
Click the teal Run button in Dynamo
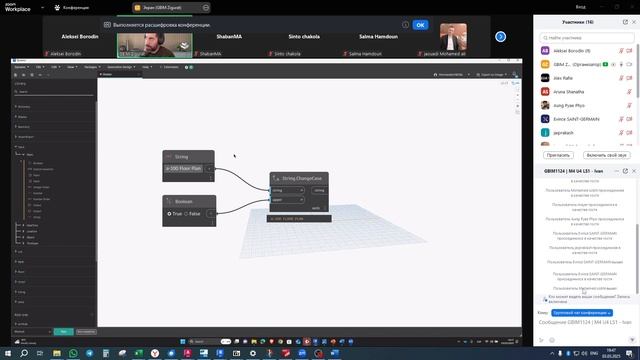64,332
